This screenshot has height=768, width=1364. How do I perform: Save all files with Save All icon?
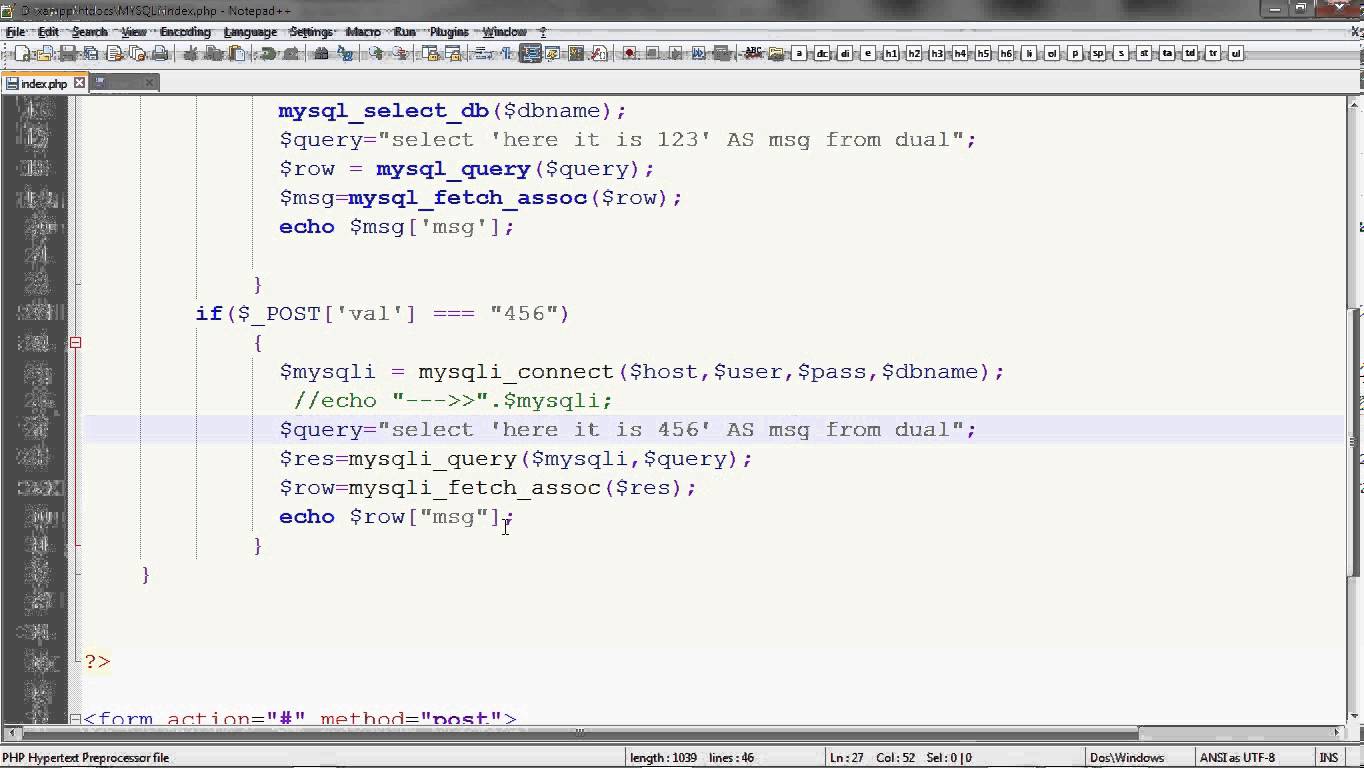[91, 53]
